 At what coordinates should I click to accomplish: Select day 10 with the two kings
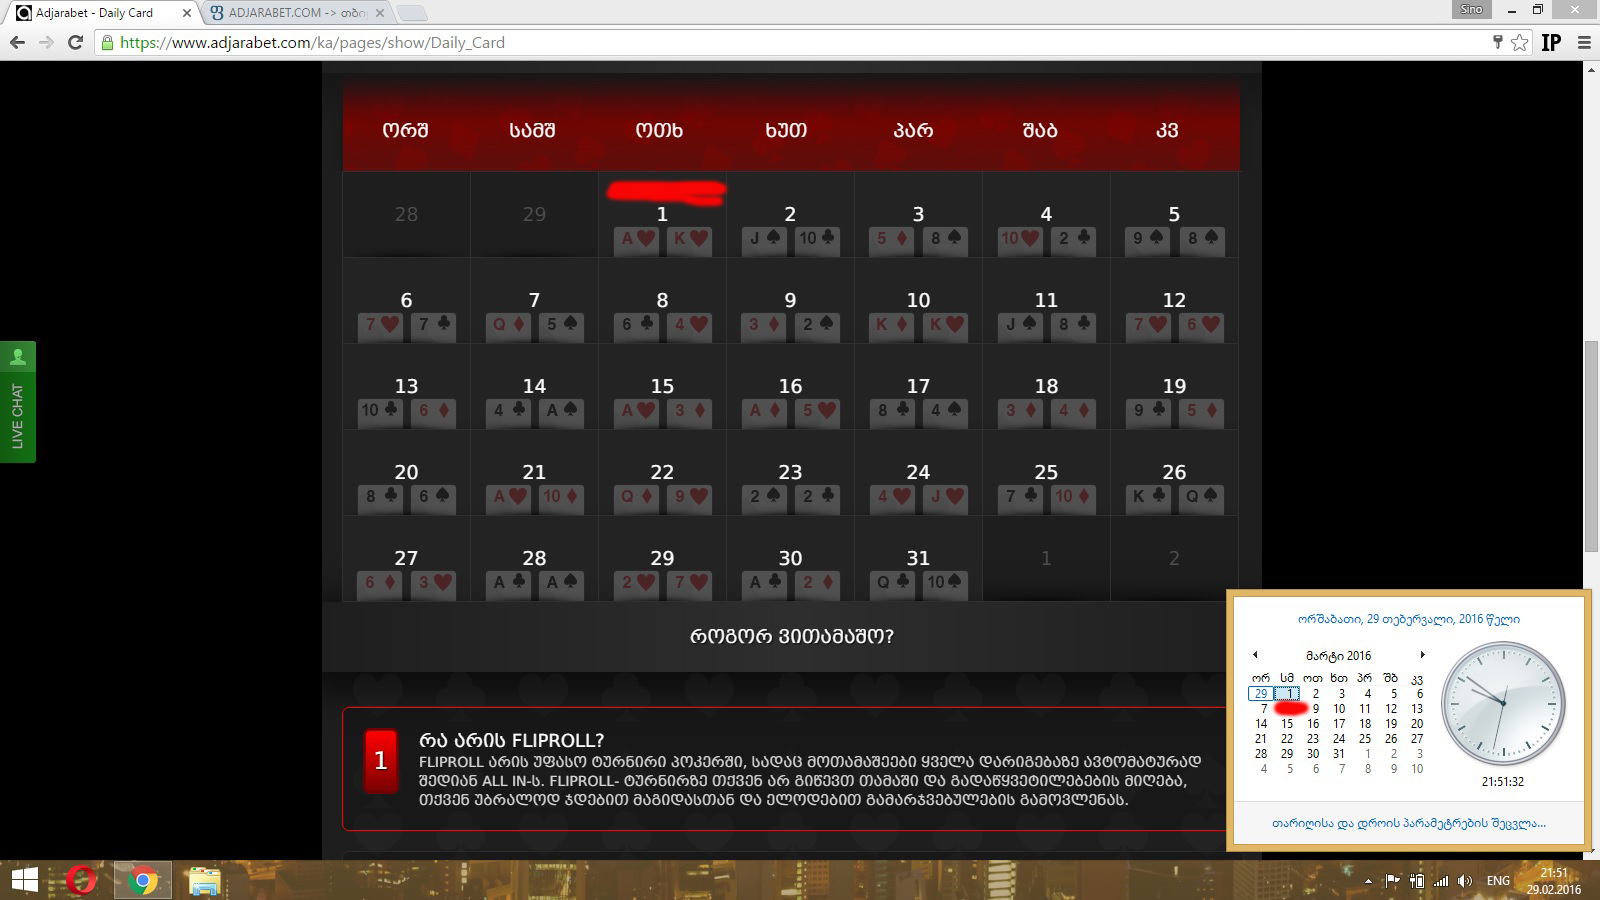click(918, 301)
